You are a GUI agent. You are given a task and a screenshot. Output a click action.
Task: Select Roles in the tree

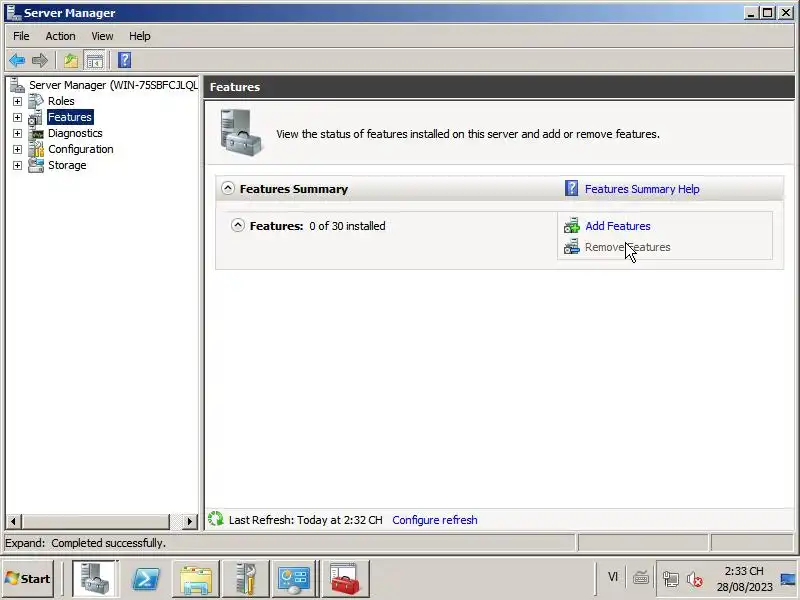click(61, 101)
